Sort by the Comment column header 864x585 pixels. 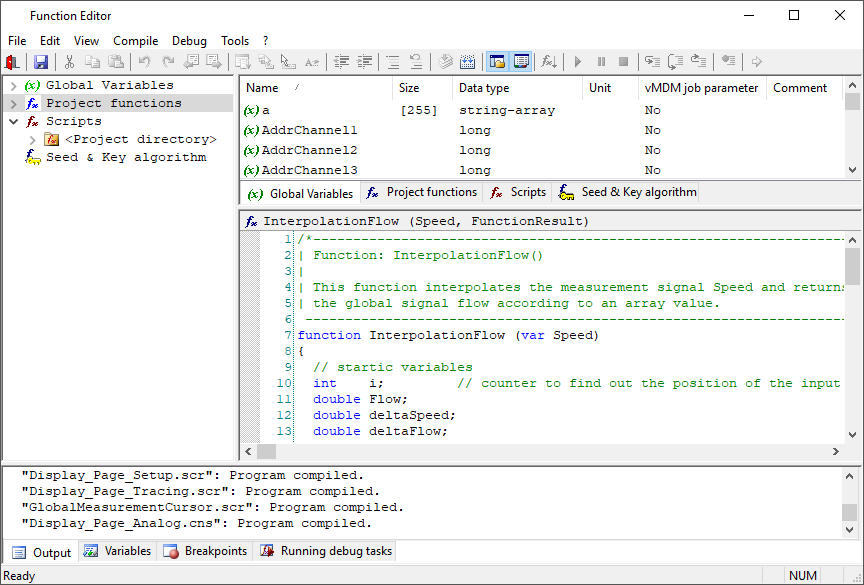point(804,88)
